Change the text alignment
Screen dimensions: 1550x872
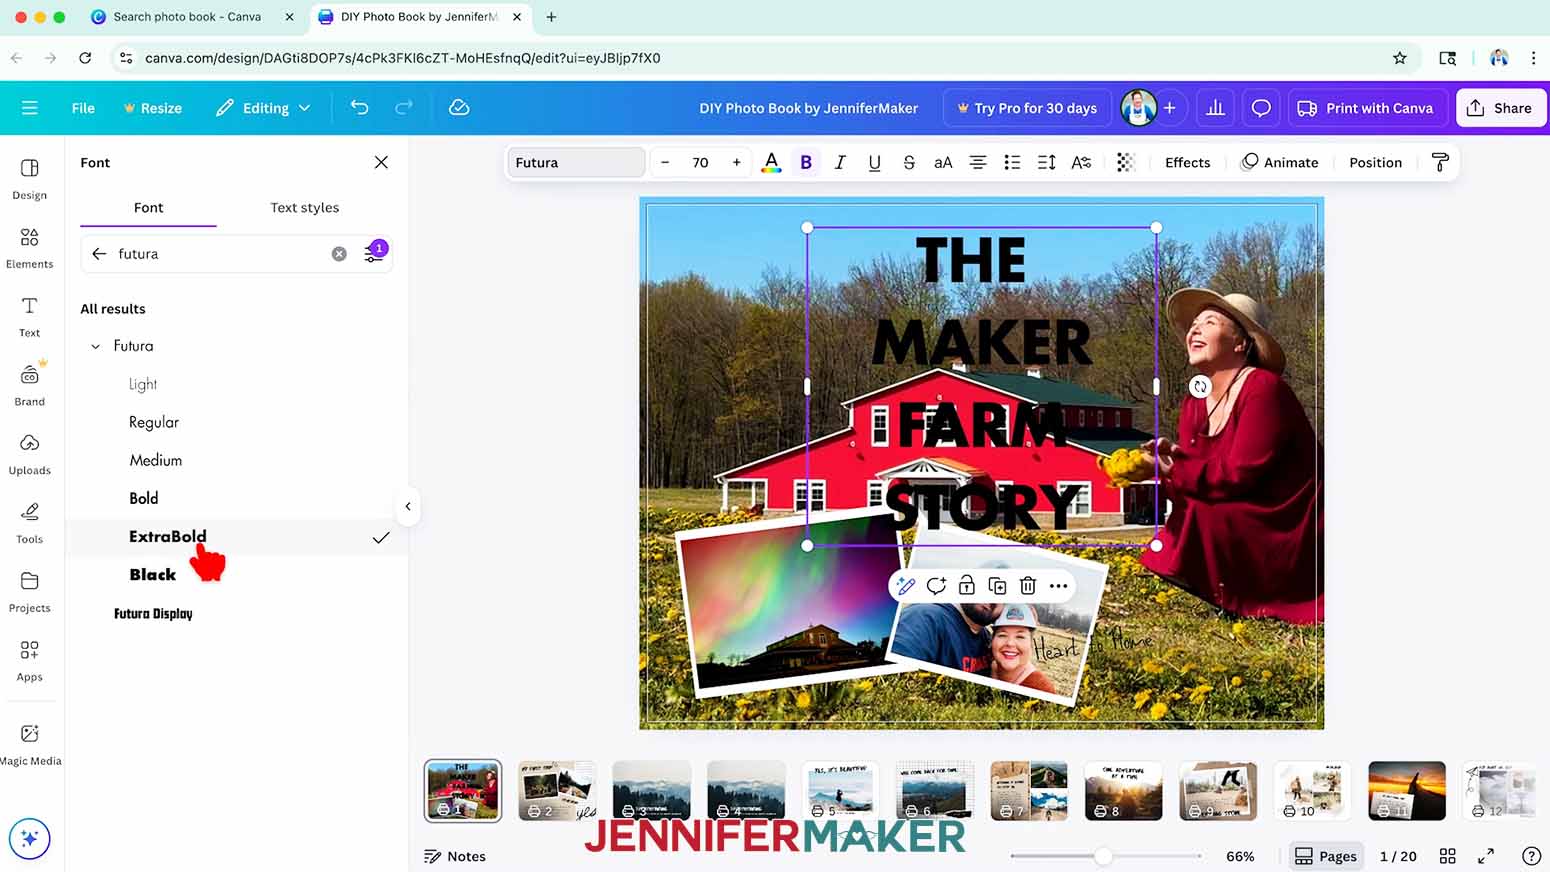tap(978, 163)
